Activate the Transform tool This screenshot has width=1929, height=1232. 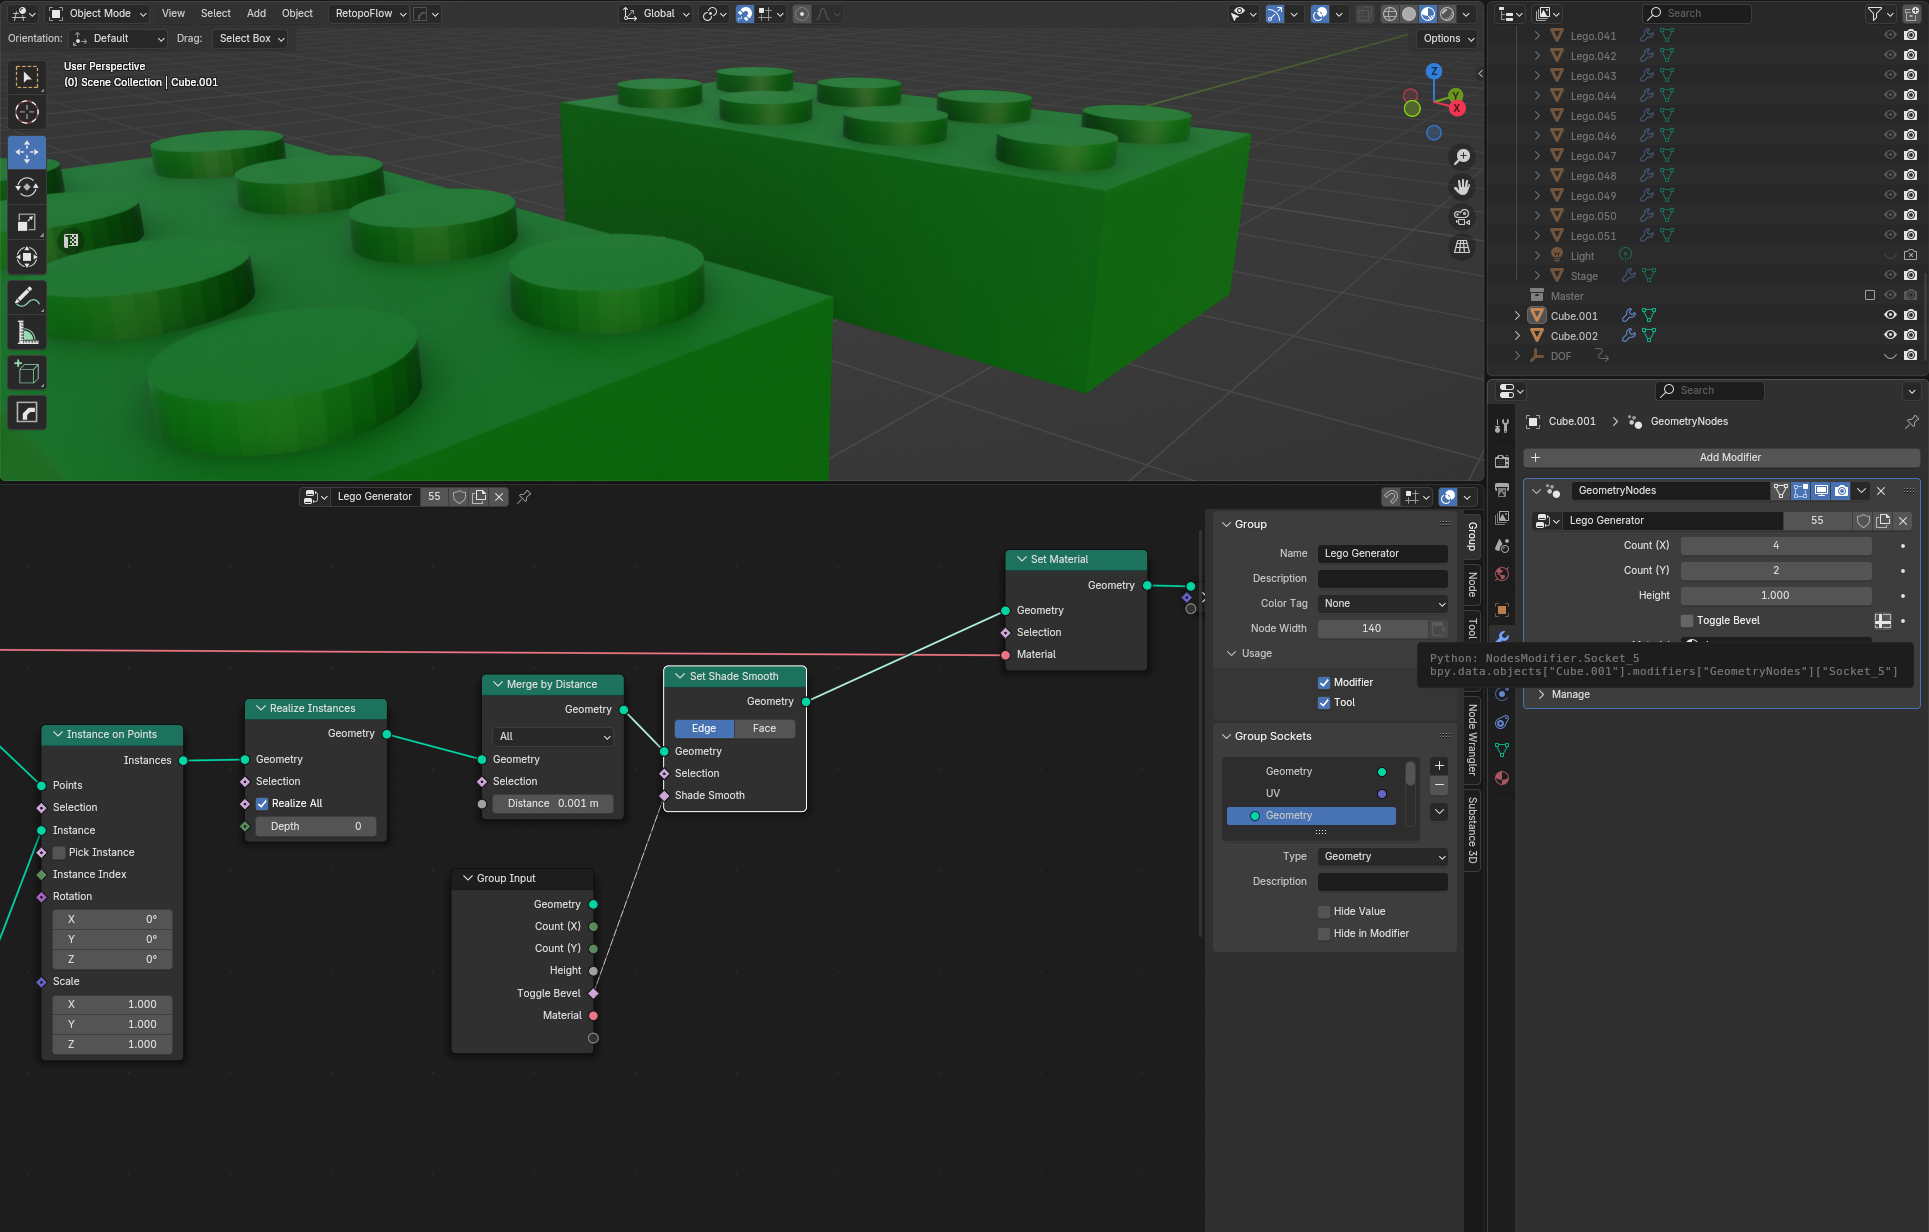point(27,257)
